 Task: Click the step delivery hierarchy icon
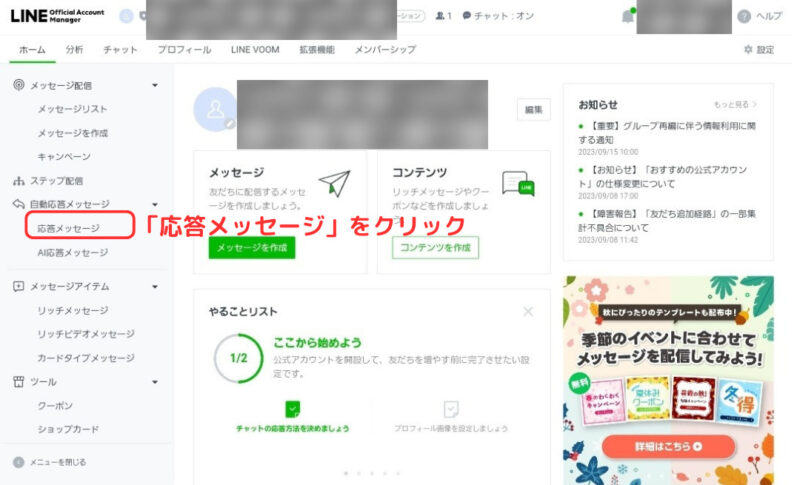pyautogui.click(x=19, y=181)
